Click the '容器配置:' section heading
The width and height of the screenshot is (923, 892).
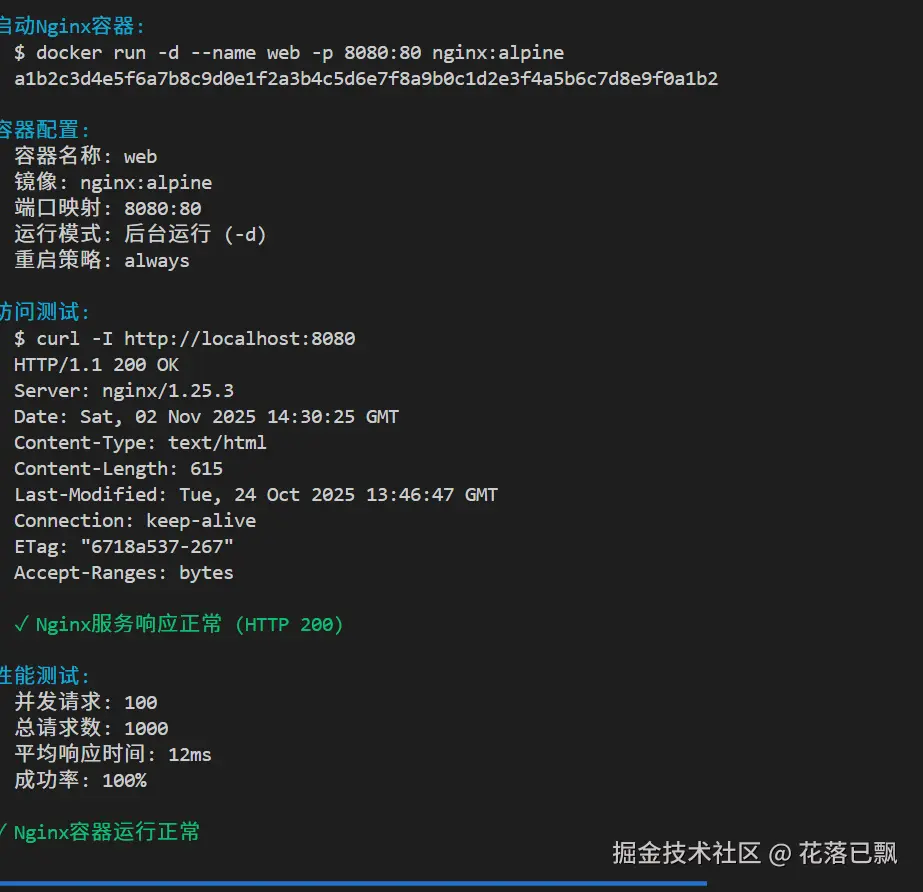point(45,130)
